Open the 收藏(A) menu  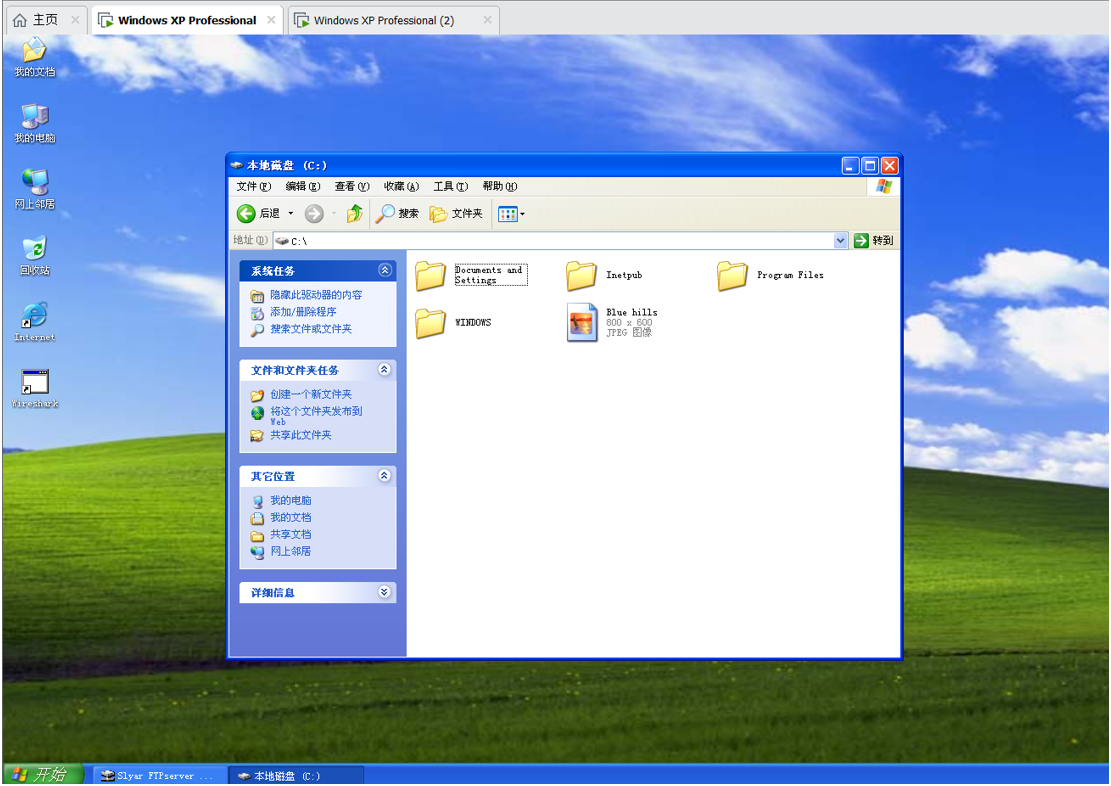coord(401,186)
